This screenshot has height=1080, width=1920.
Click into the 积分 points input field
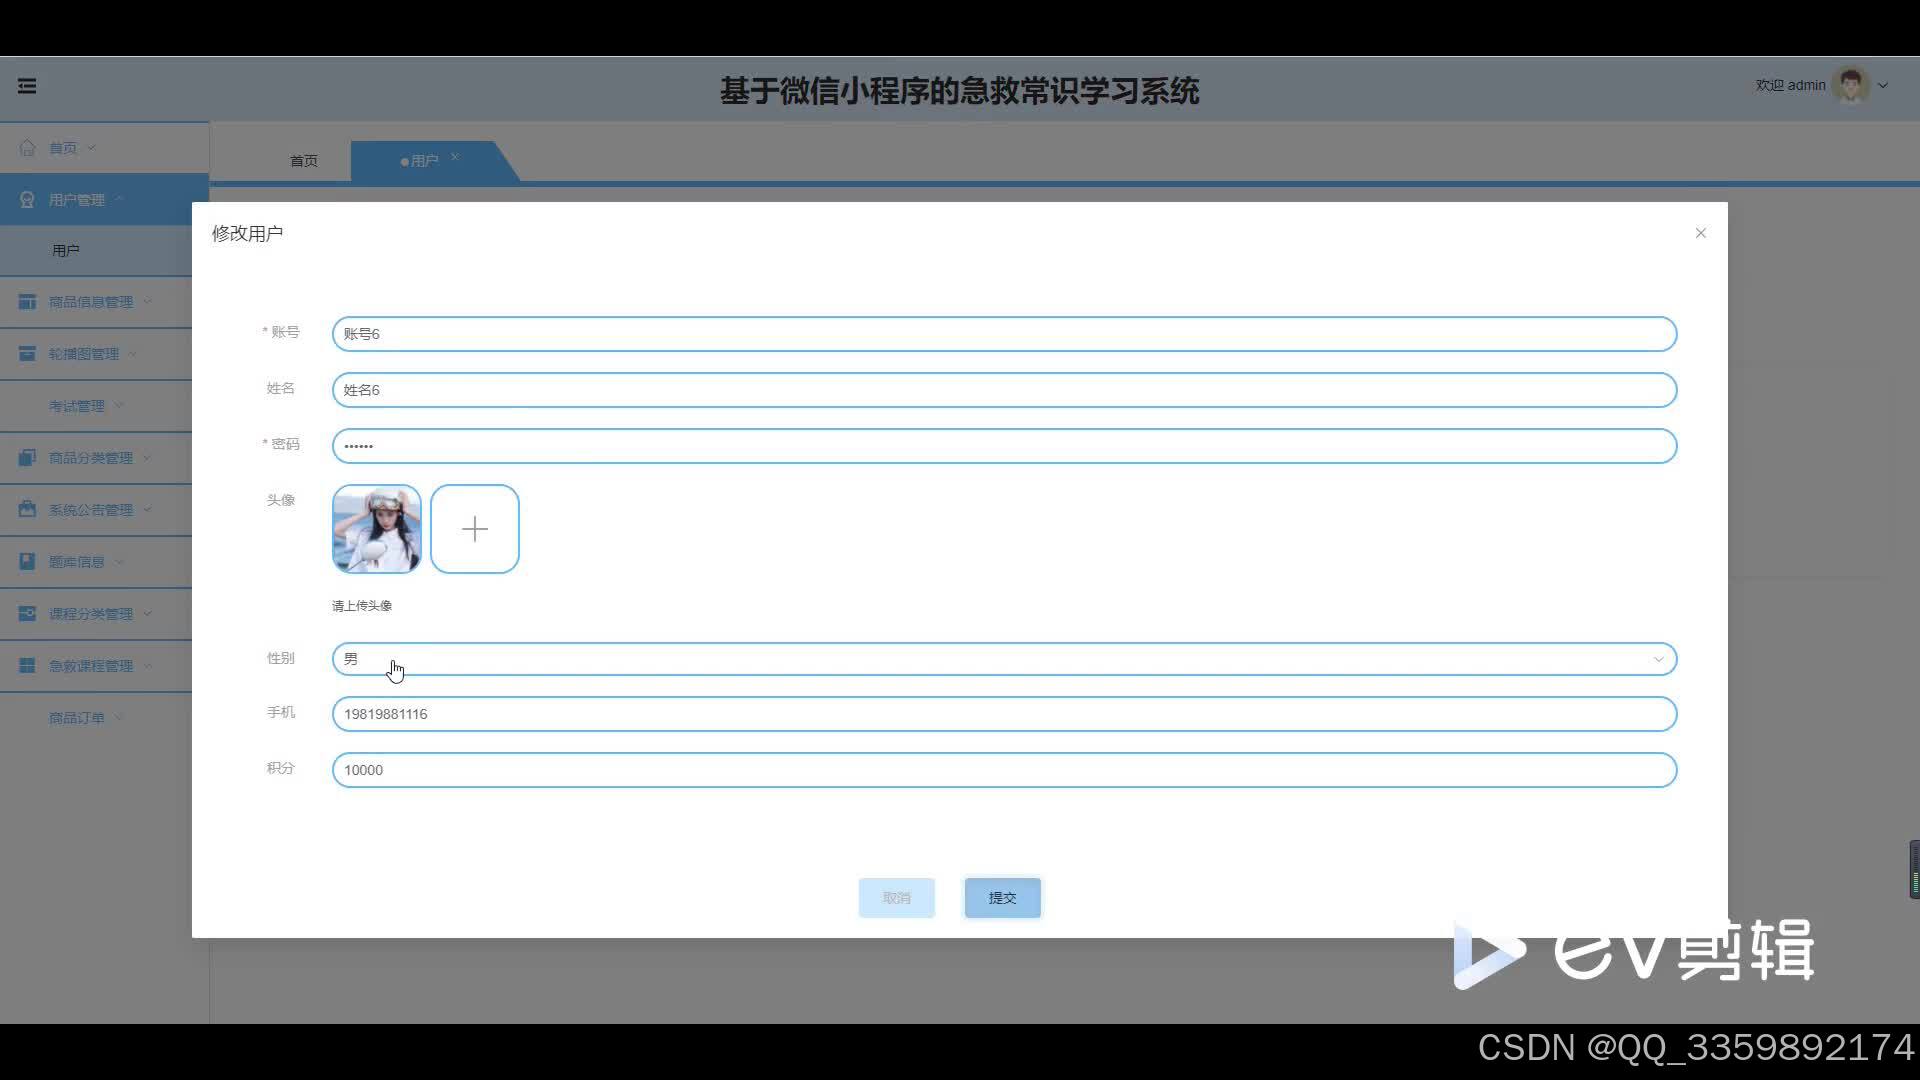coord(1004,770)
